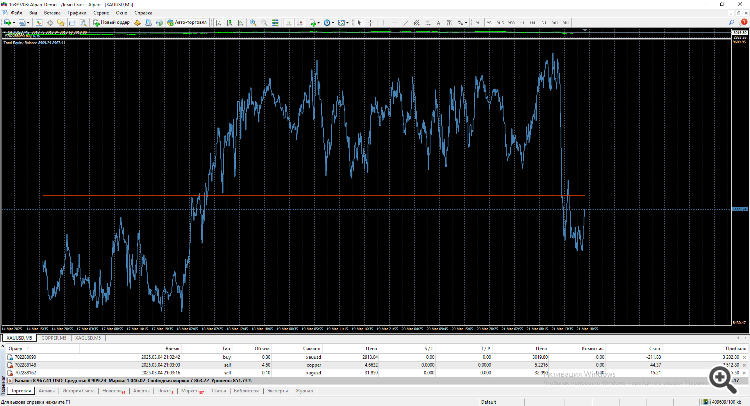This screenshot has width=750, height=406.
Task: Toggle the Terminal panel icon
Action: point(72,22)
